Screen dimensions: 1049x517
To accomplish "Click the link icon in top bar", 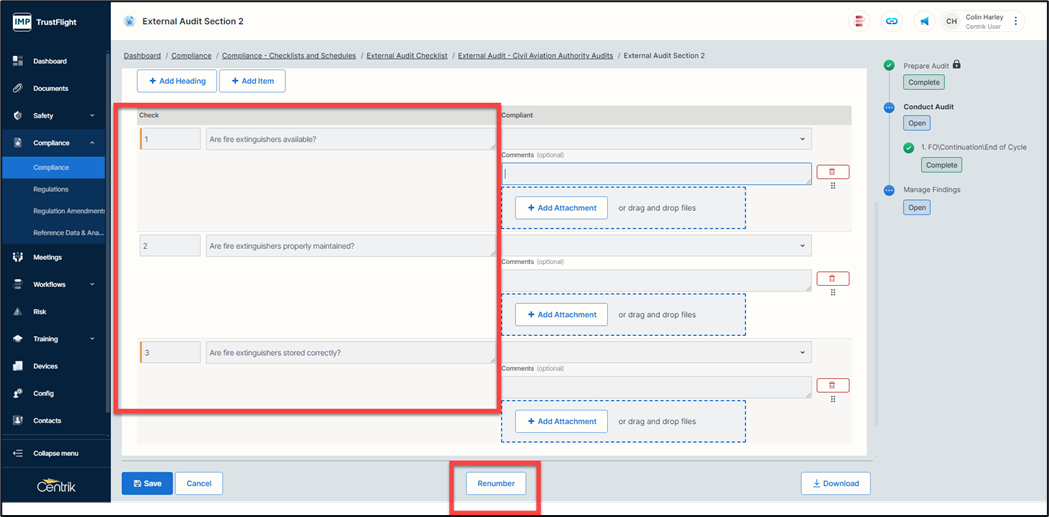I will [891, 21].
